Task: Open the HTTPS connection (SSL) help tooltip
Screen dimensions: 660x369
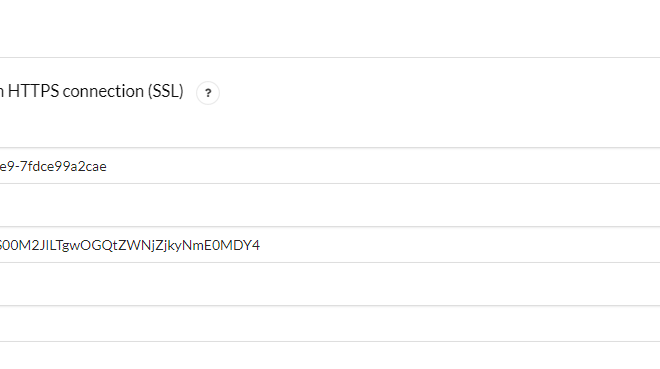Action: pos(208,93)
